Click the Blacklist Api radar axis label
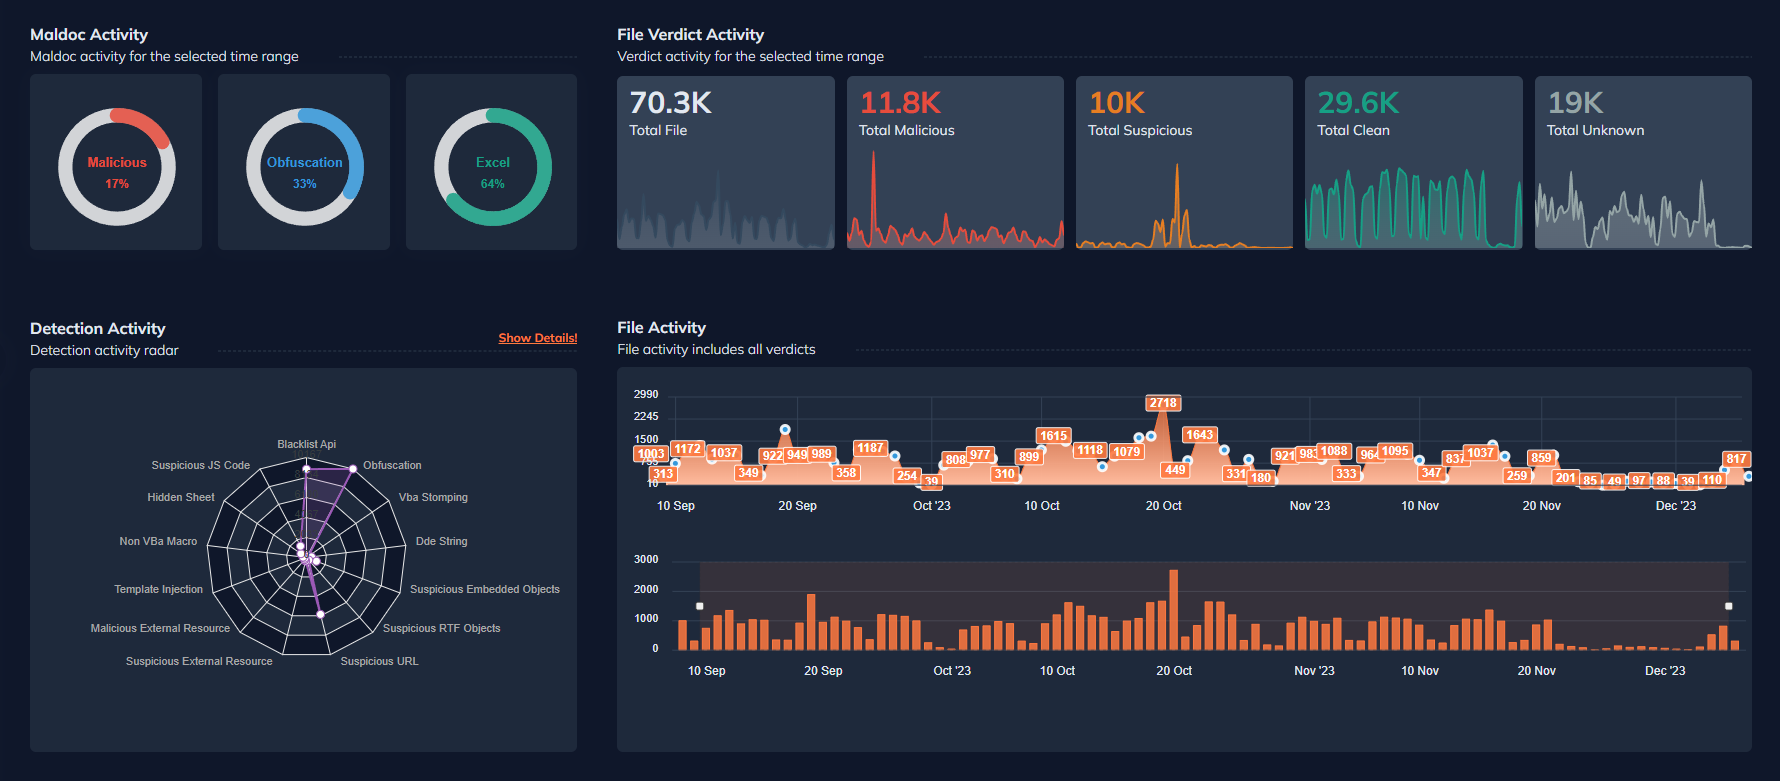The image size is (1780, 781). 306,444
